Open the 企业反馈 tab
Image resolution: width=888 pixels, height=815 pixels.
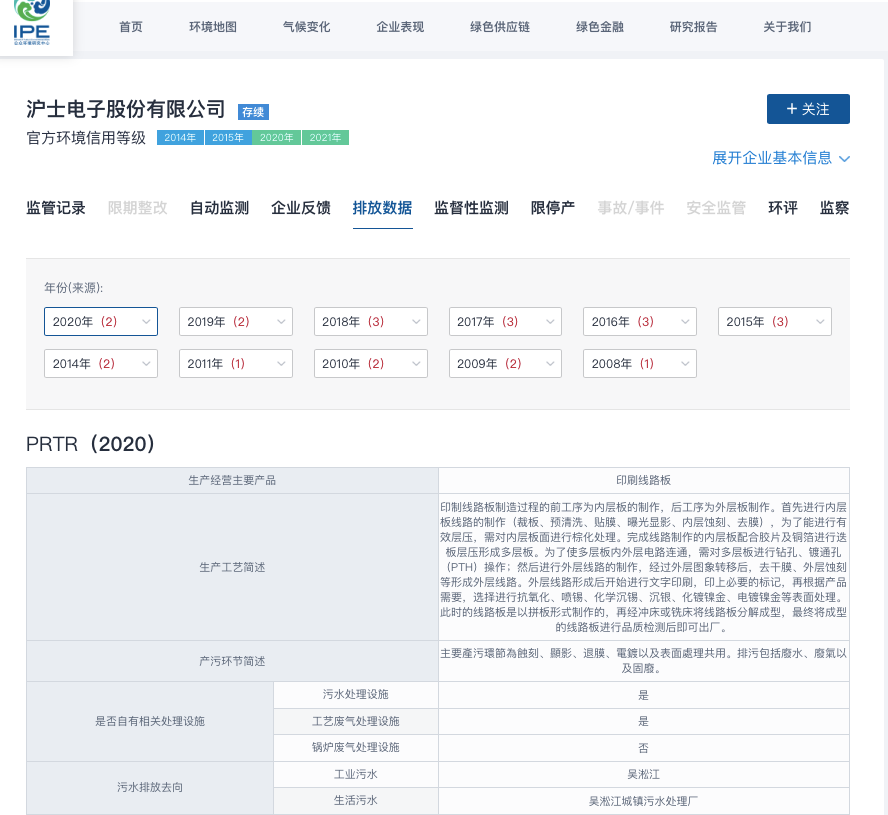click(x=301, y=208)
